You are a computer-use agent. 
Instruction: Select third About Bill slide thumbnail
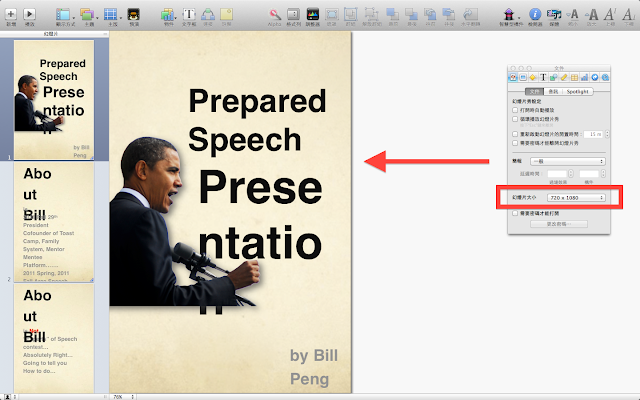54,339
